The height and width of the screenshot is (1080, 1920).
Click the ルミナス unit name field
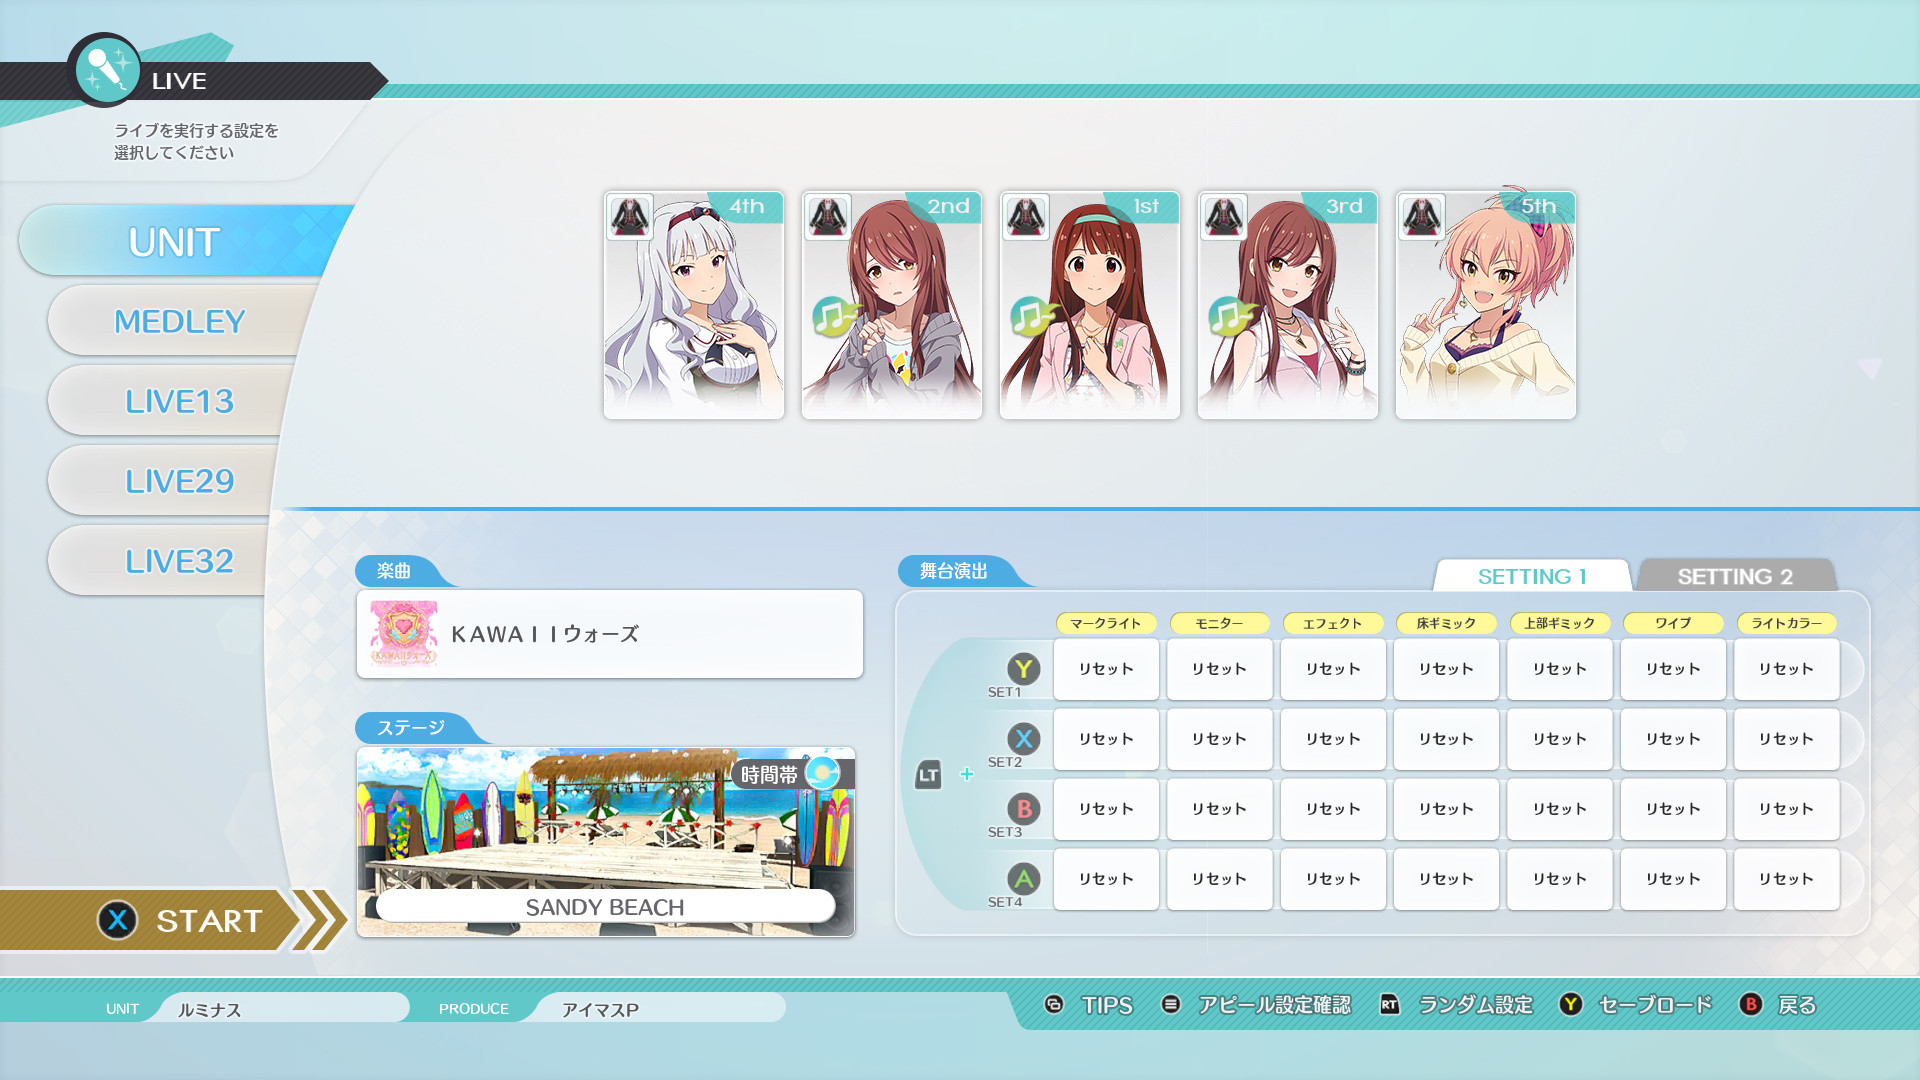tap(284, 1008)
